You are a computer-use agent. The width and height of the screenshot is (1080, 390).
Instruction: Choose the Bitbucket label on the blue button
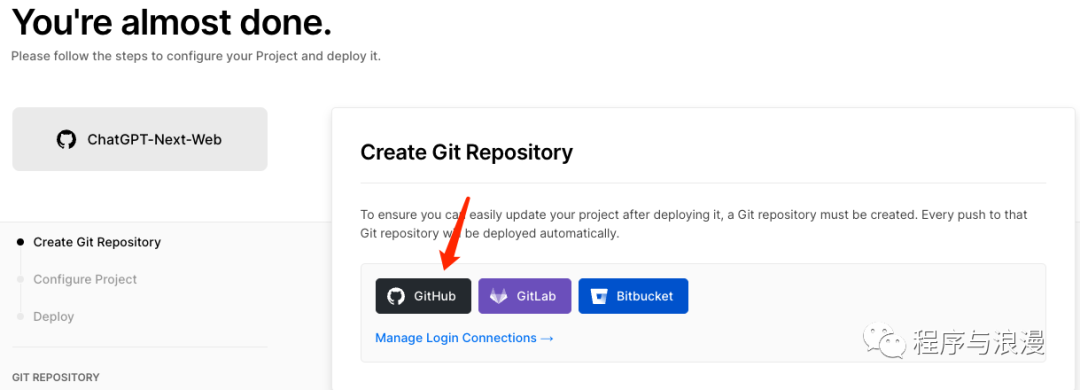click(645, 296)
